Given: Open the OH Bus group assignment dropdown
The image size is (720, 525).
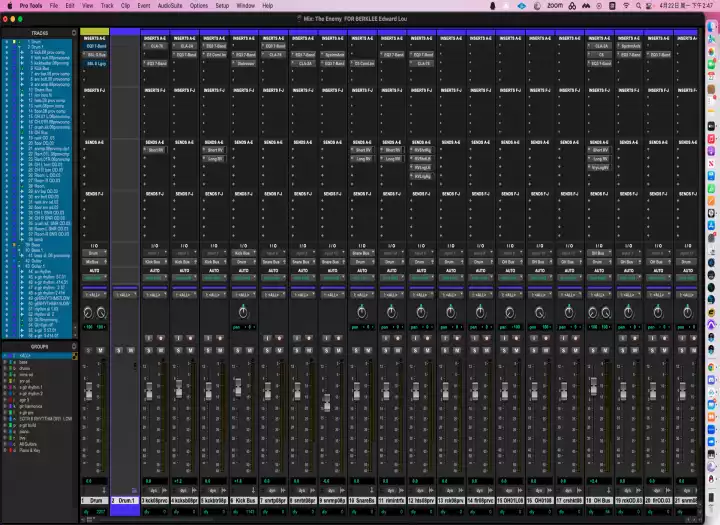Looking at the screenshot, I should (x=599, y=294).
